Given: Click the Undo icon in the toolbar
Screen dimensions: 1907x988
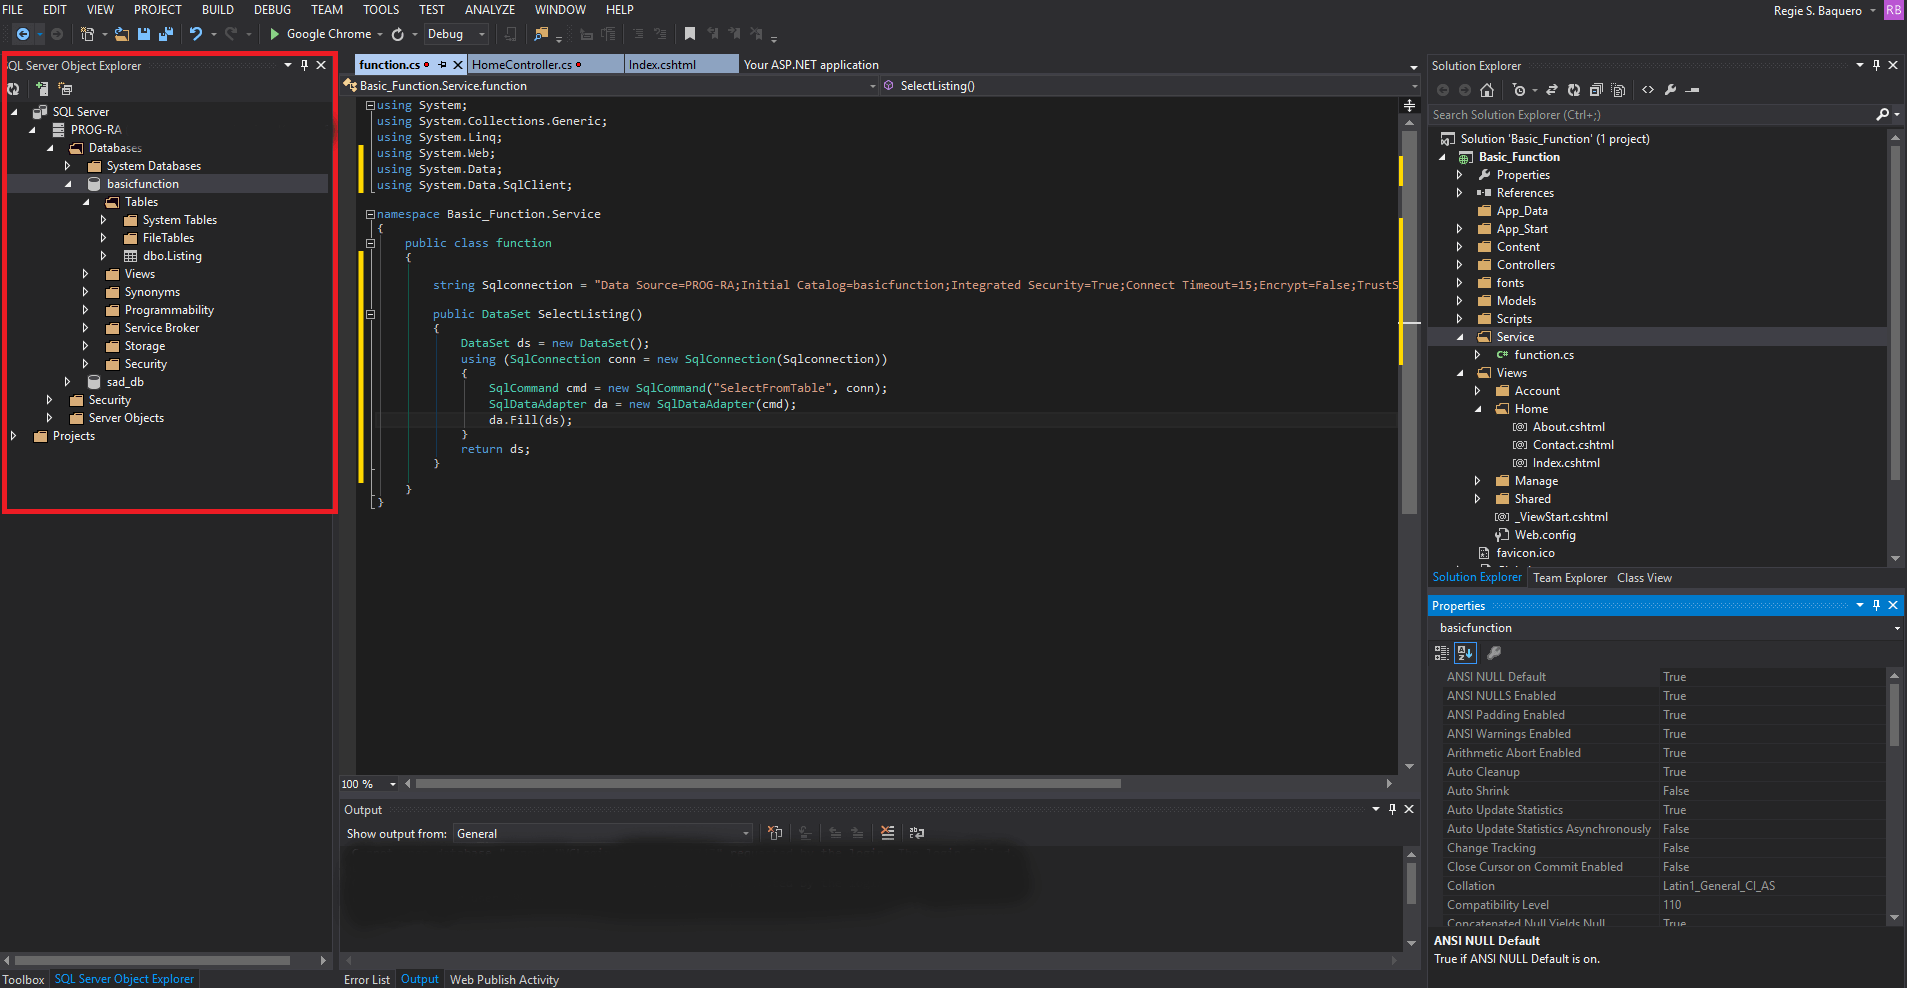Looking at the screenshot, I should pos(196,34).
